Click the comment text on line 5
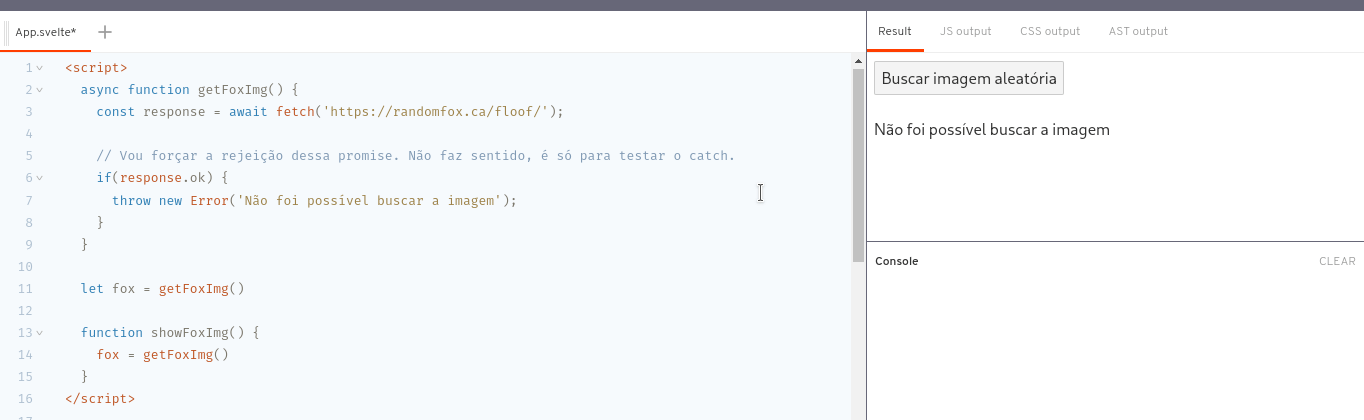Screen dimensions: 1364x420 point(416,156)
